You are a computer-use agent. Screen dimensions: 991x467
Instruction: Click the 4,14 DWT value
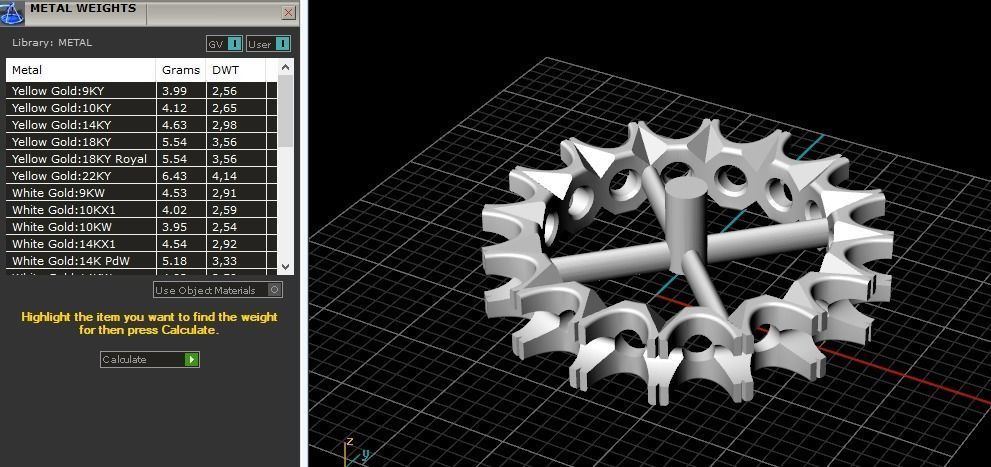pyautogui.click(x=224, y=176)
